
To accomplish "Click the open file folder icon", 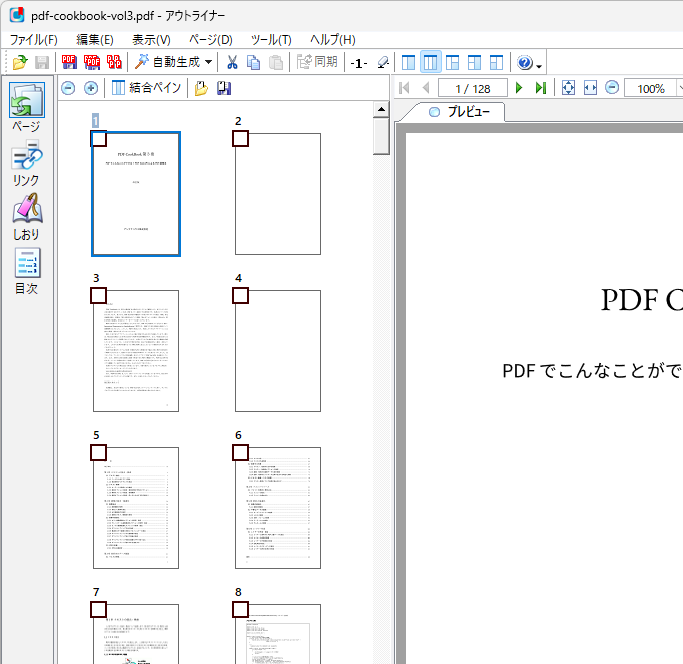I will 19,62.
